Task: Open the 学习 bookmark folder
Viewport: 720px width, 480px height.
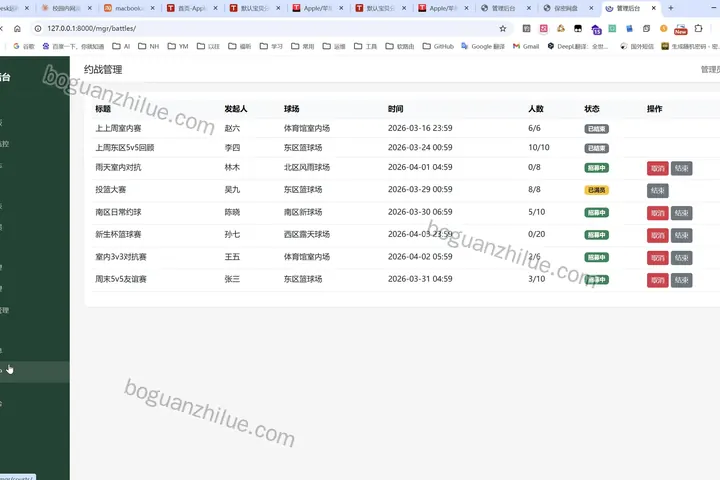Action: [x=271, y=46]
